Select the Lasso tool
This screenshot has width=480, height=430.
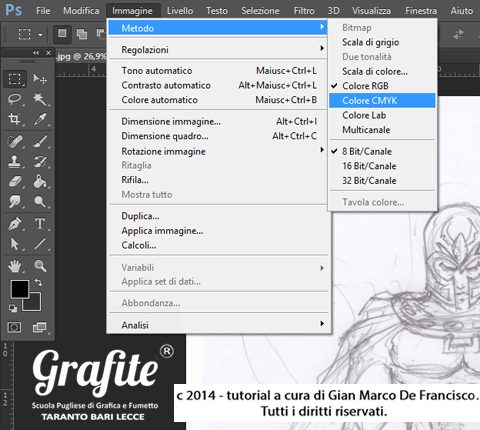(15, 99)
